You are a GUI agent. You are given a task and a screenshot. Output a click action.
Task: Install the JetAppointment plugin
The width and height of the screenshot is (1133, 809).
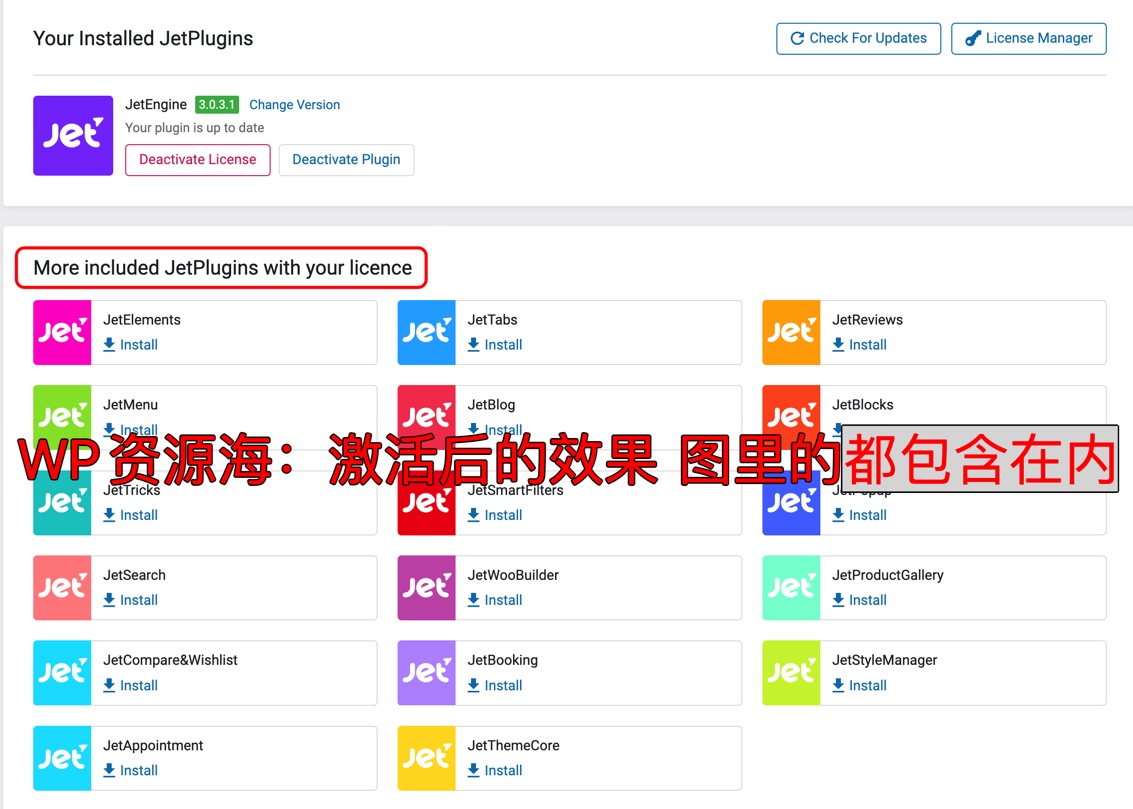[x=131, y=771]
